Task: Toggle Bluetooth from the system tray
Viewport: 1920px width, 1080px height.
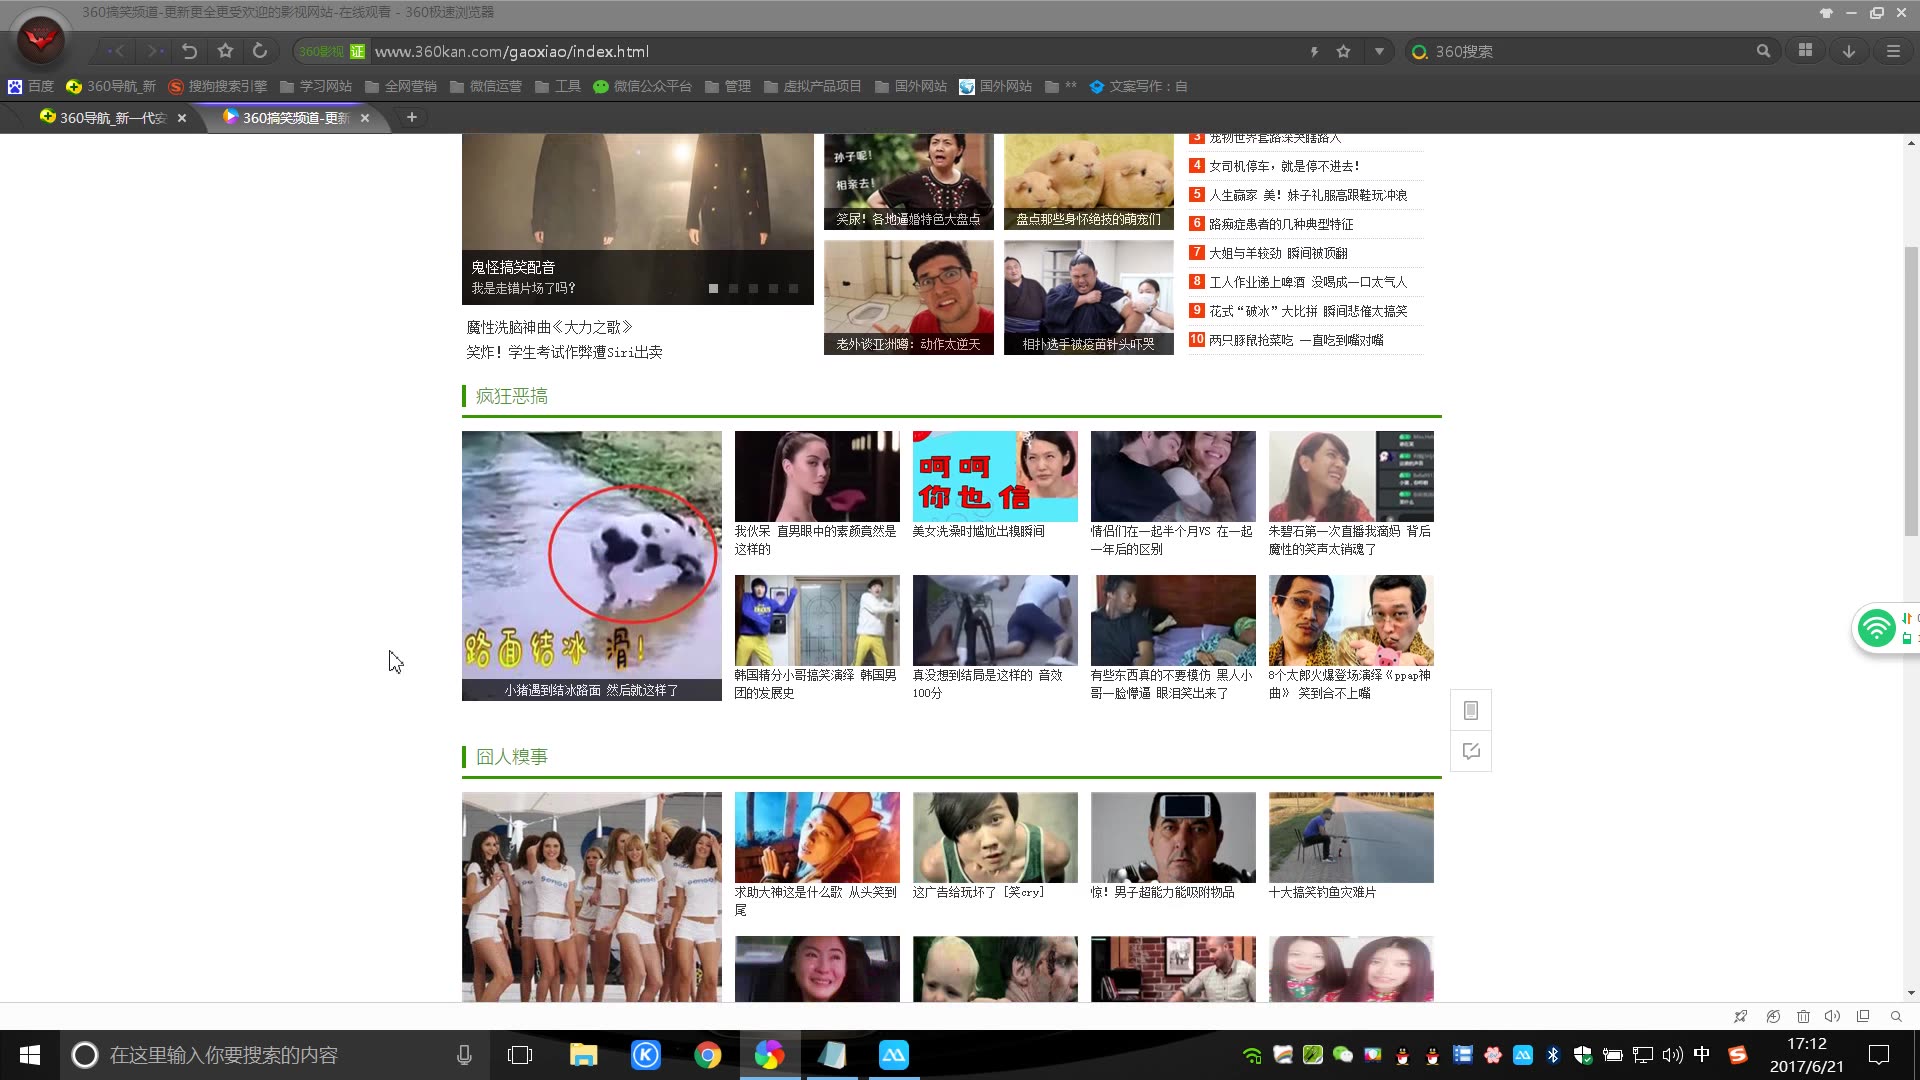Action: (1553, 1055)
